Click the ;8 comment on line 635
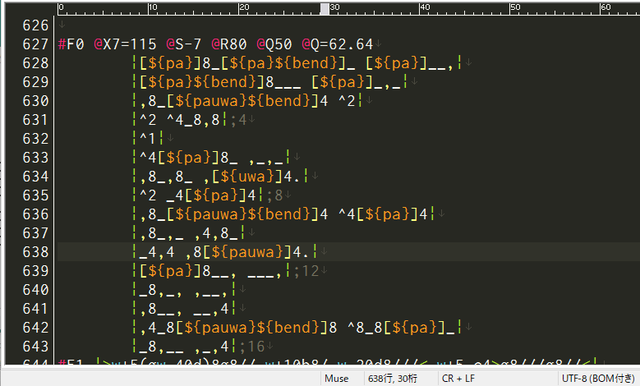 tap(274, 195)
